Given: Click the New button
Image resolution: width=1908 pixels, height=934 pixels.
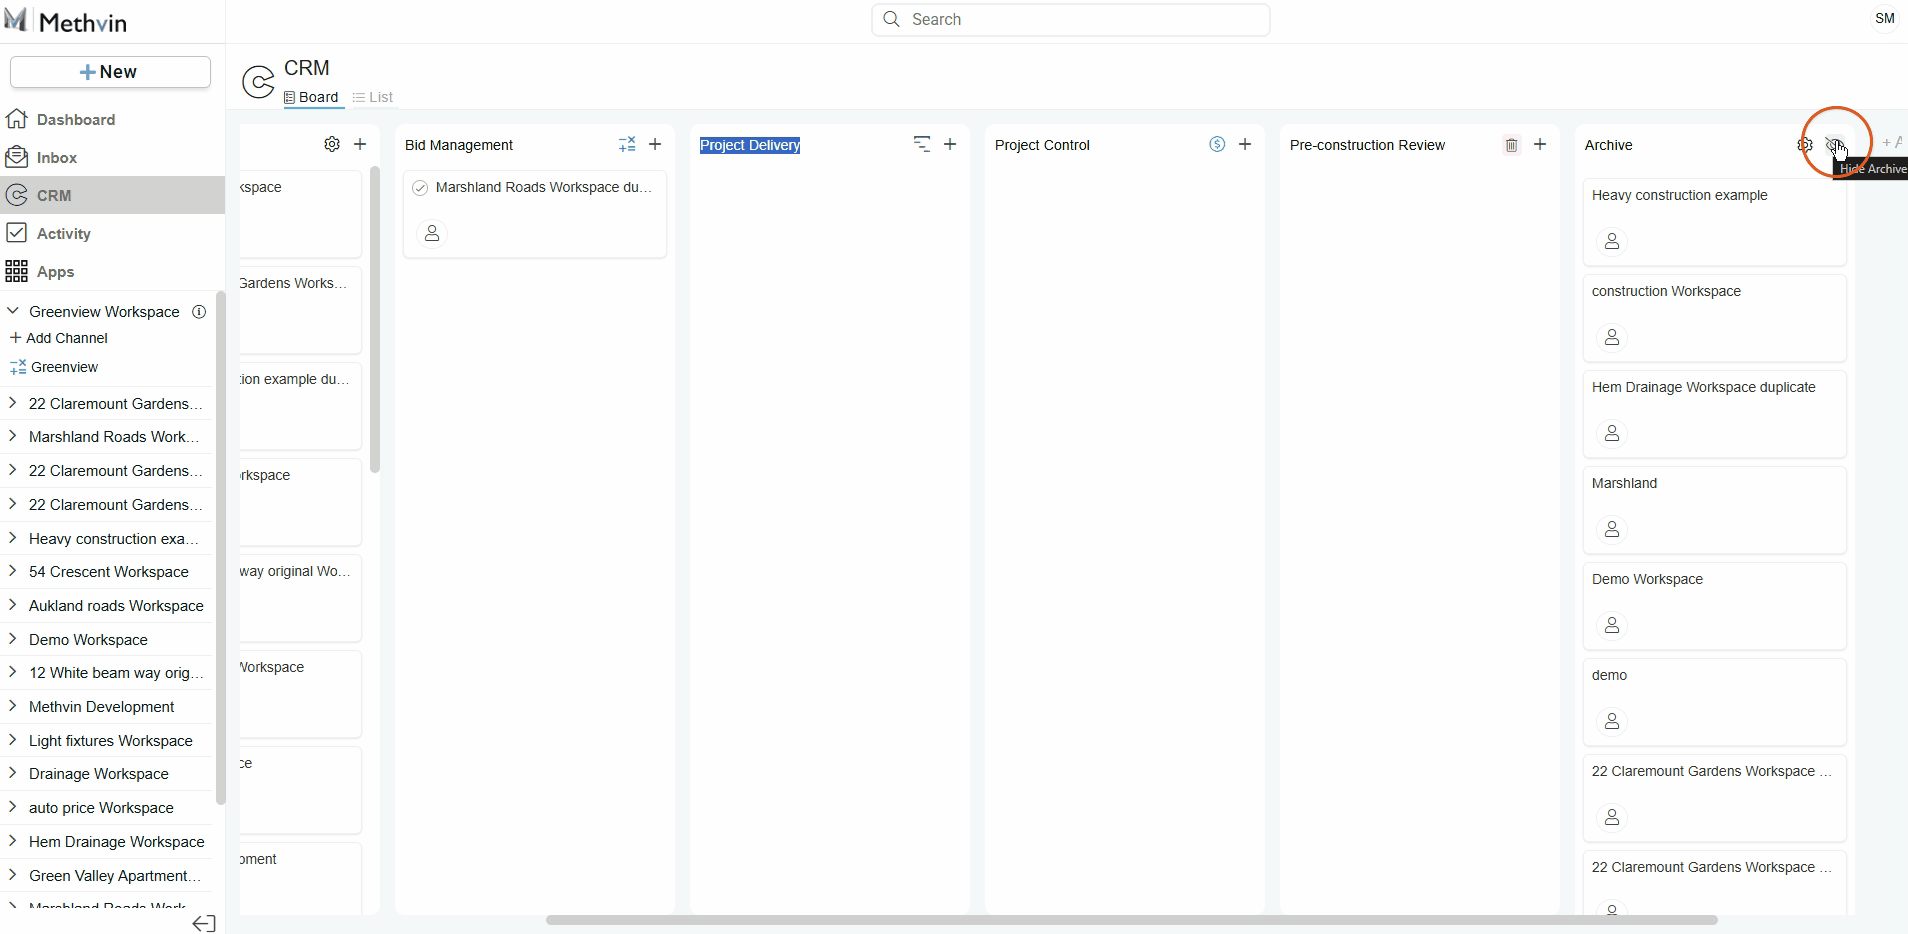Looking at the screenshot, I should [110, 72].
